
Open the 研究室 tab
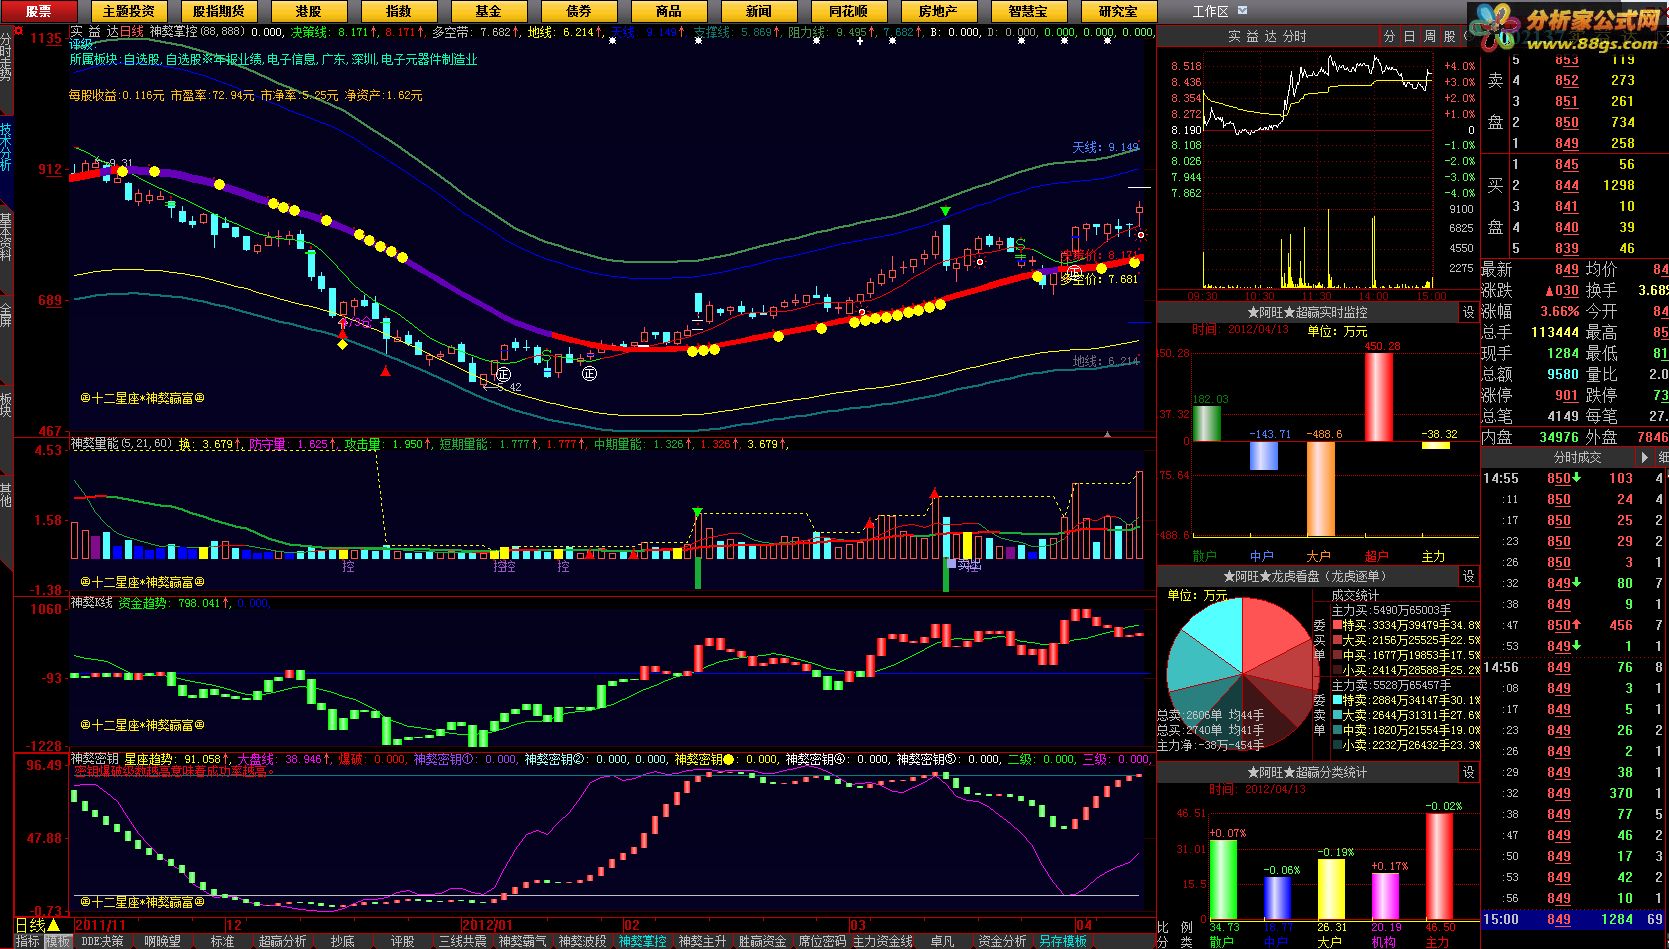tap(1118, 11)
